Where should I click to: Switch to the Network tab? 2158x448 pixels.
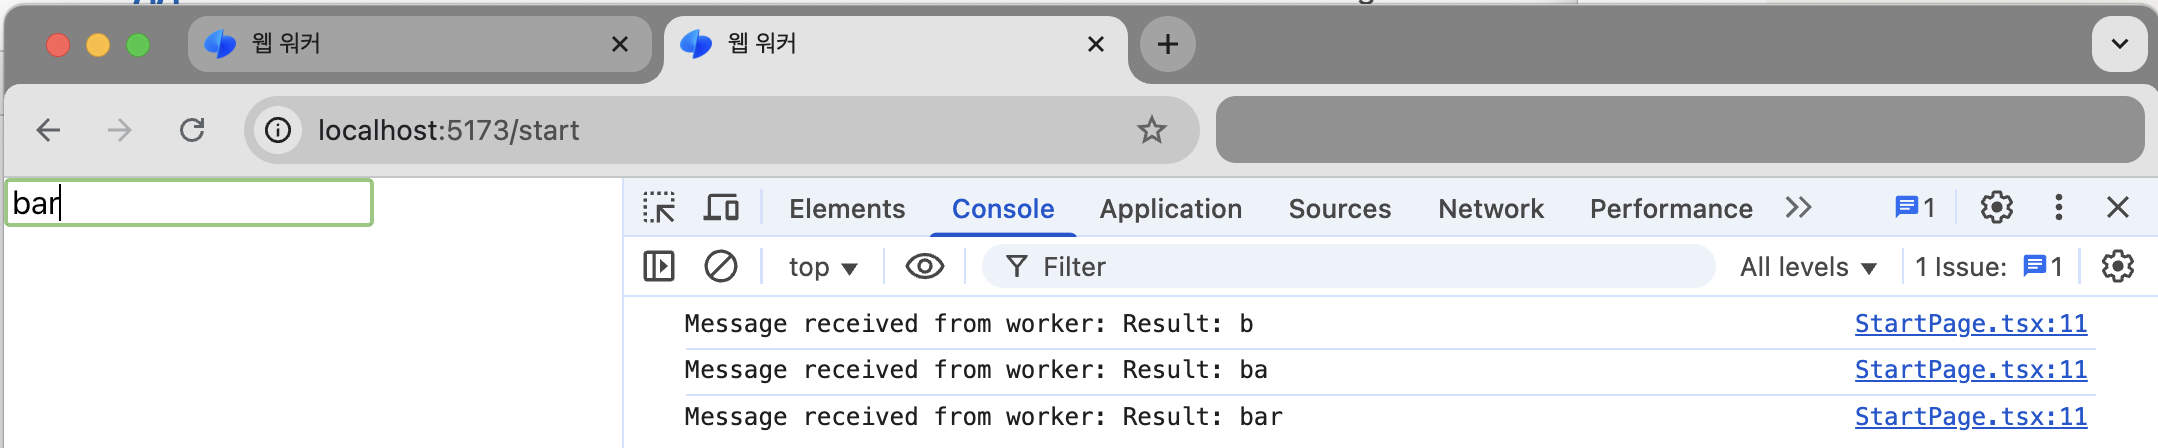[x=1490, y=208]
